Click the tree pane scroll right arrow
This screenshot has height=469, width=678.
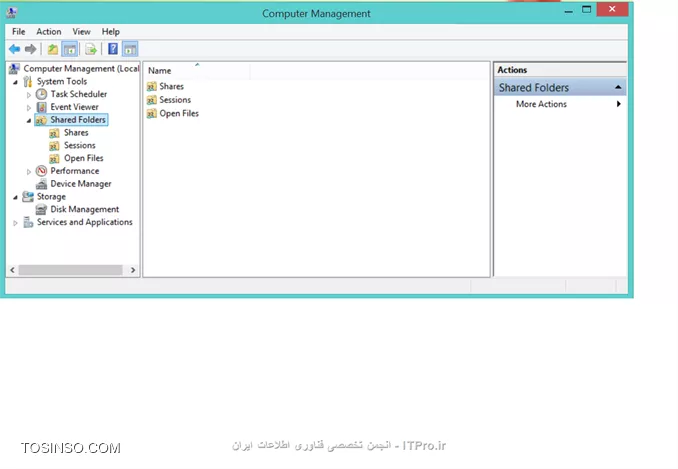[133, 270]
